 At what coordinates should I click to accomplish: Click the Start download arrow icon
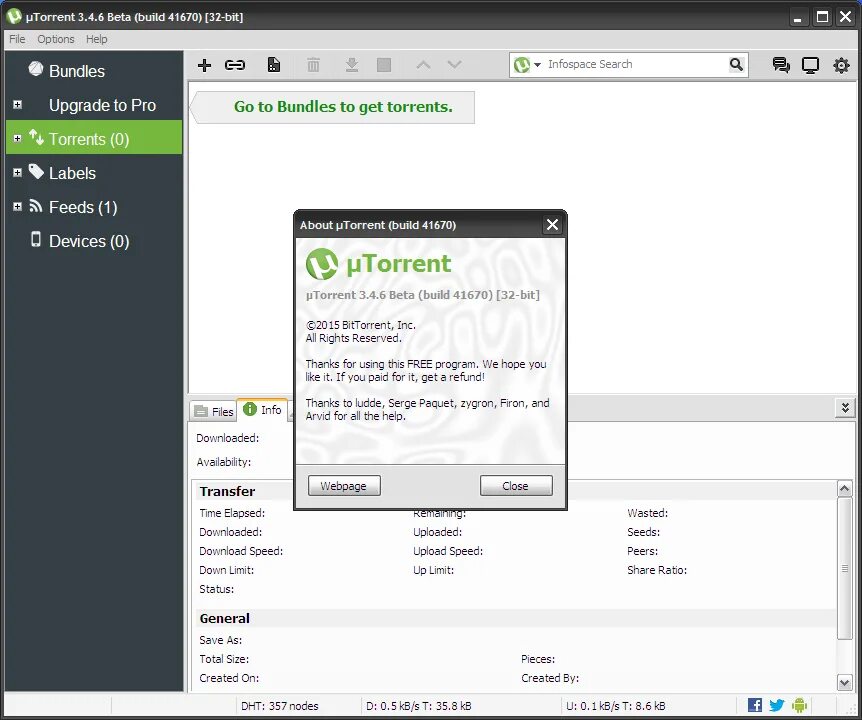coord(352,65)
